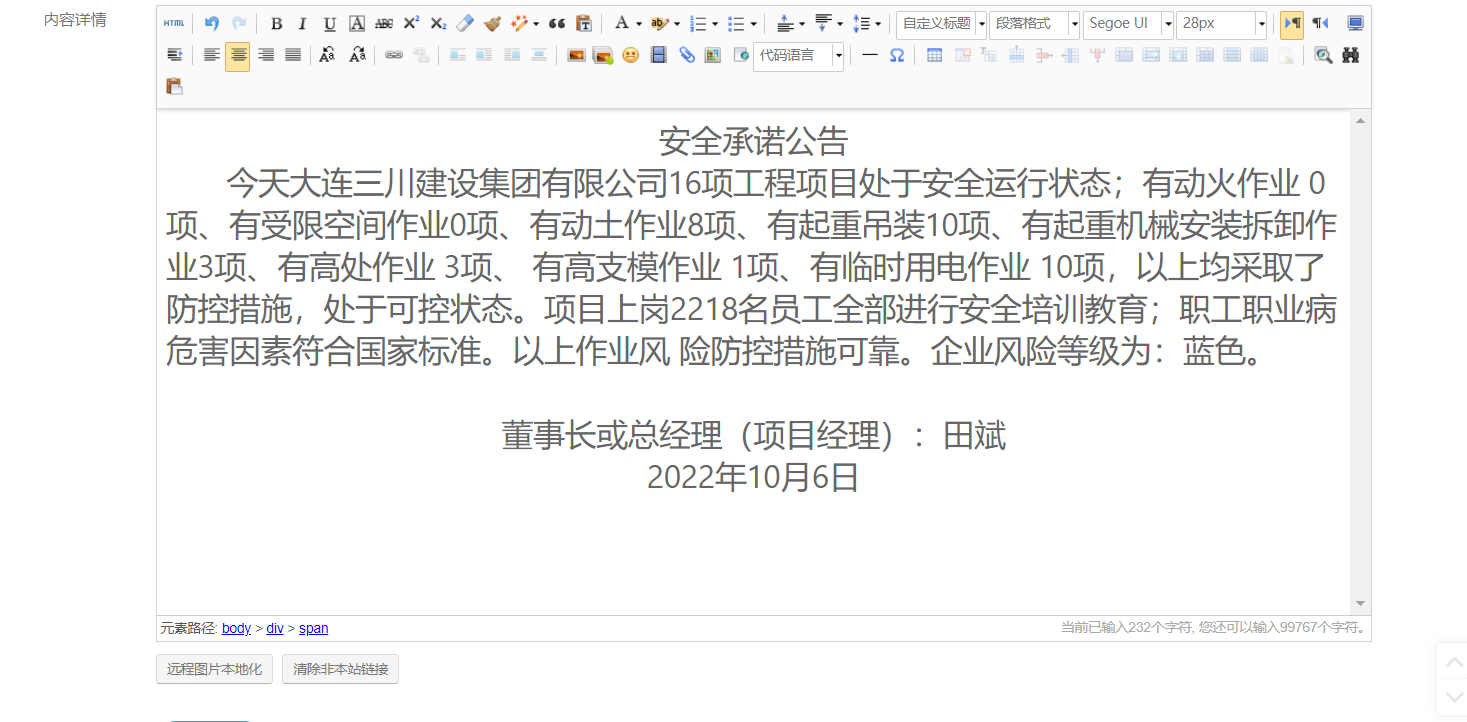Click the editor scrollbar up arrow

(1360, 120)
